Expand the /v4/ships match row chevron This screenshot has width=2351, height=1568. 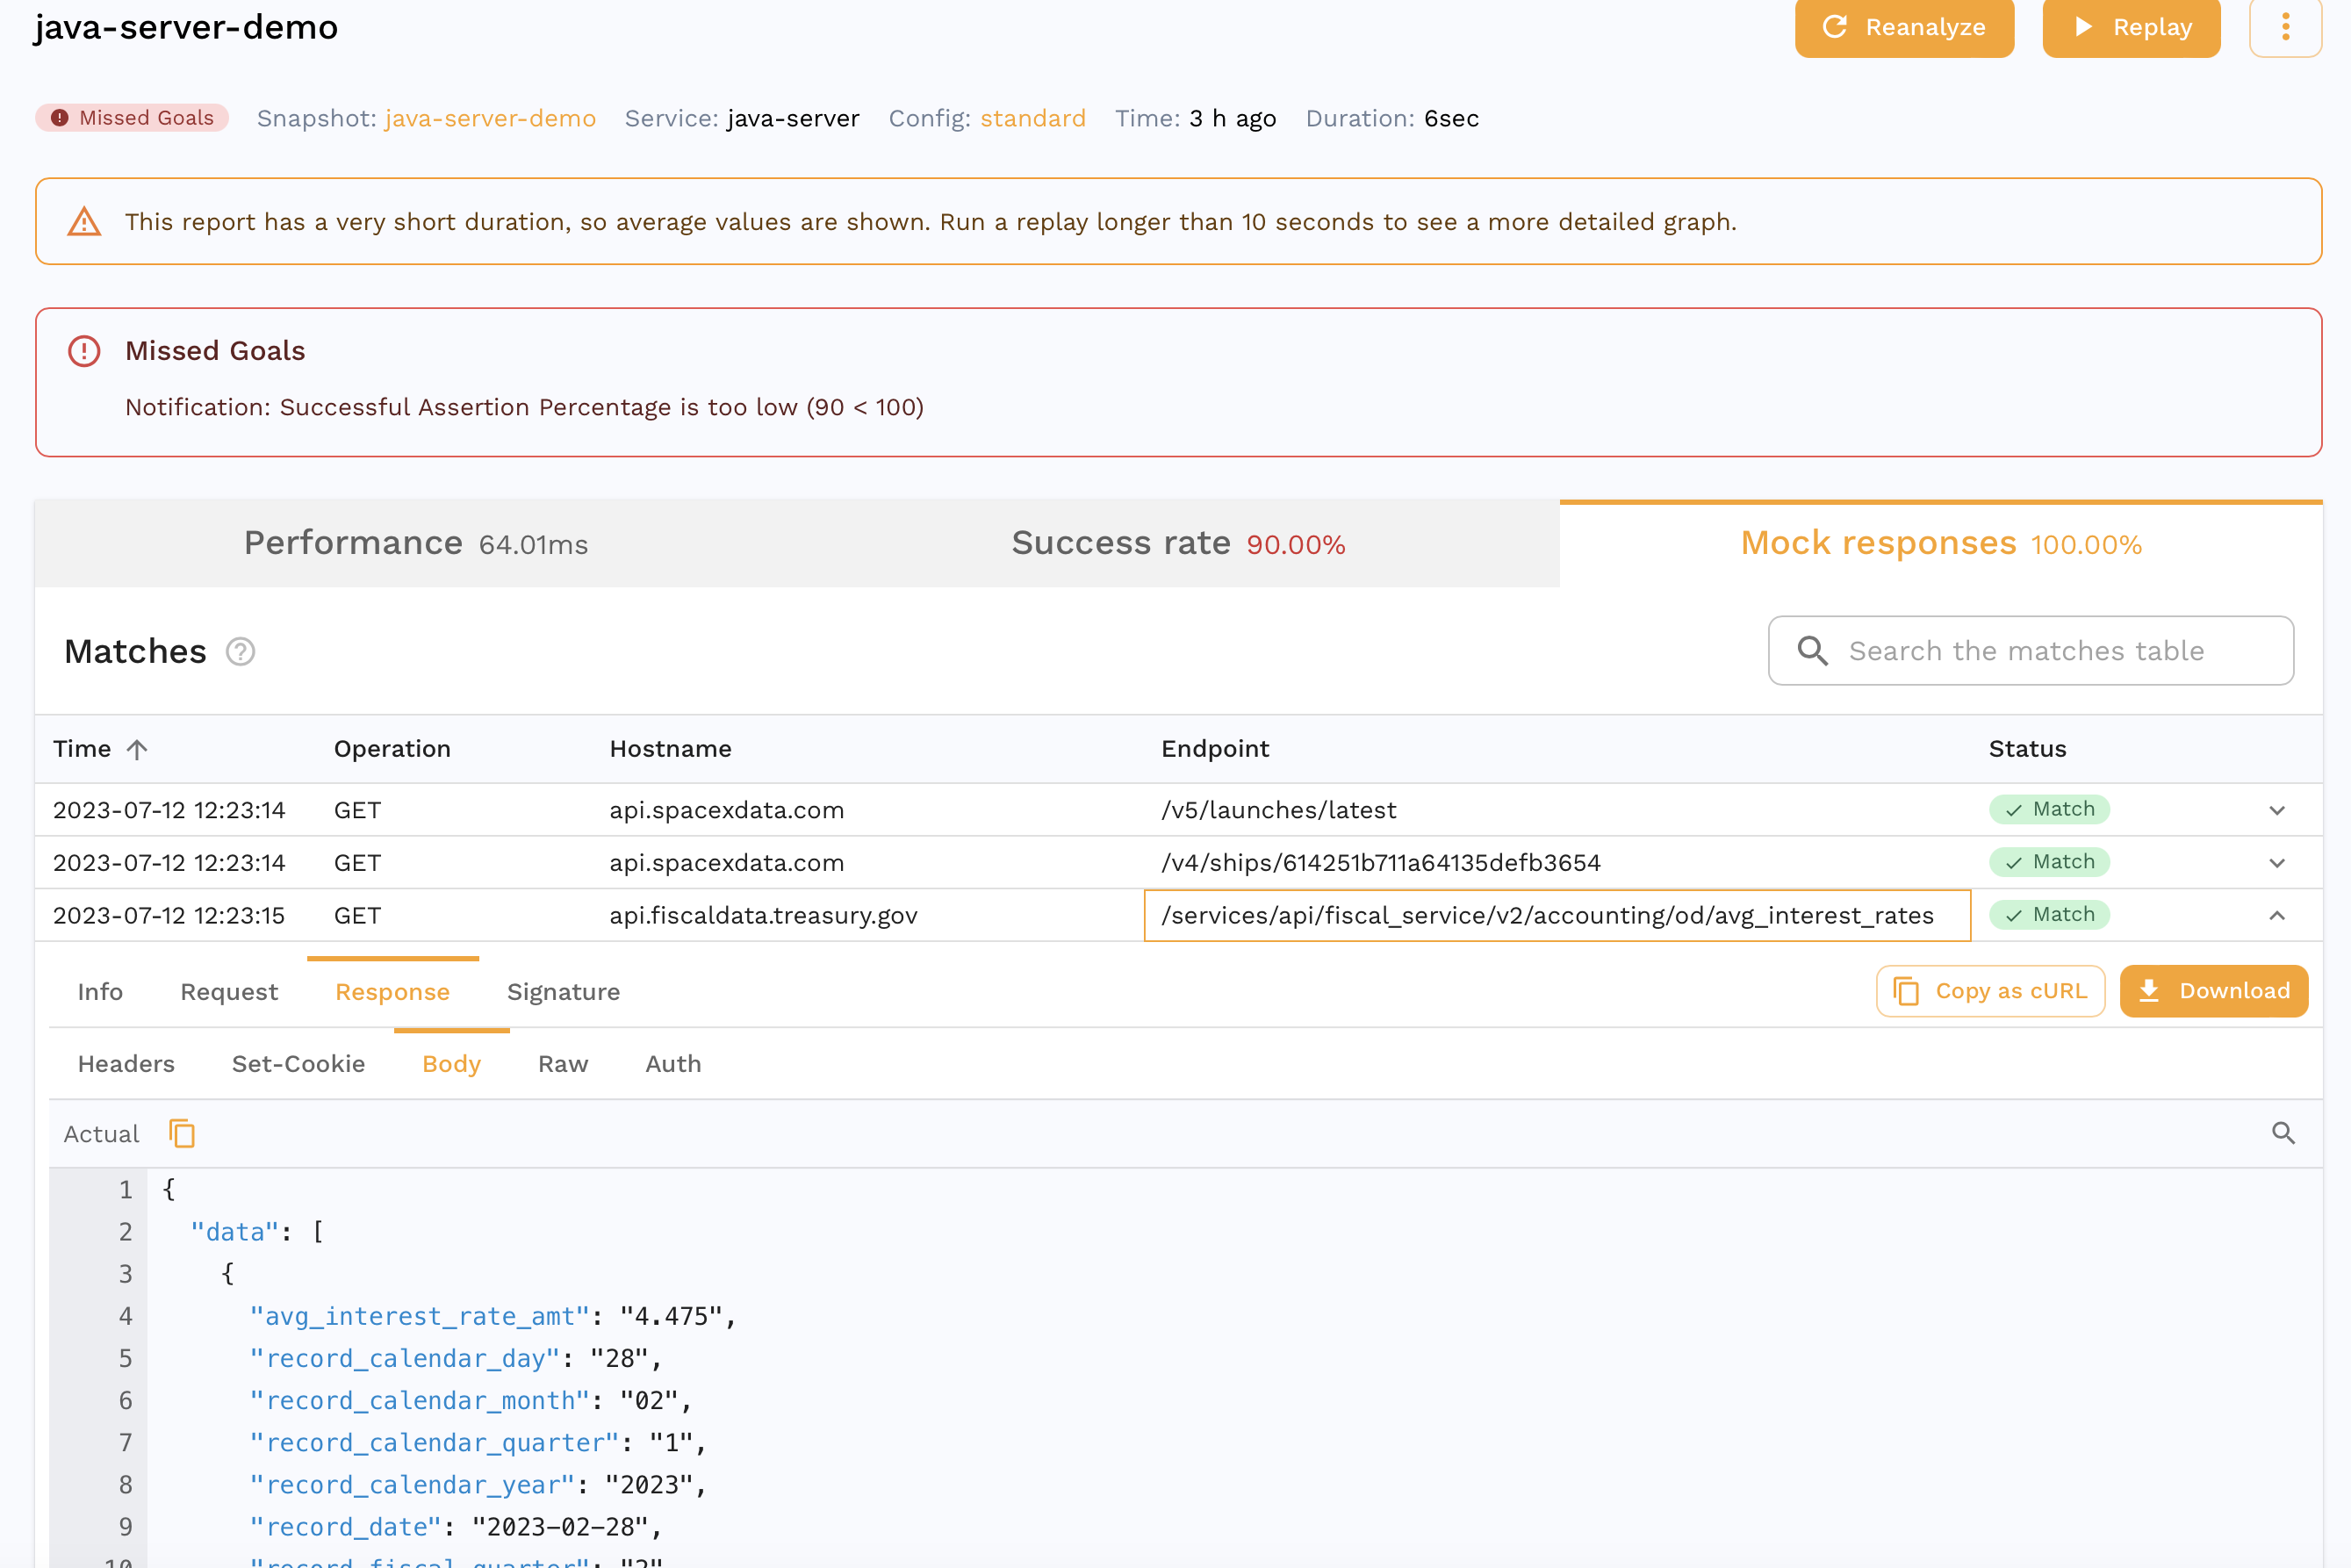tap(2277, 863)
